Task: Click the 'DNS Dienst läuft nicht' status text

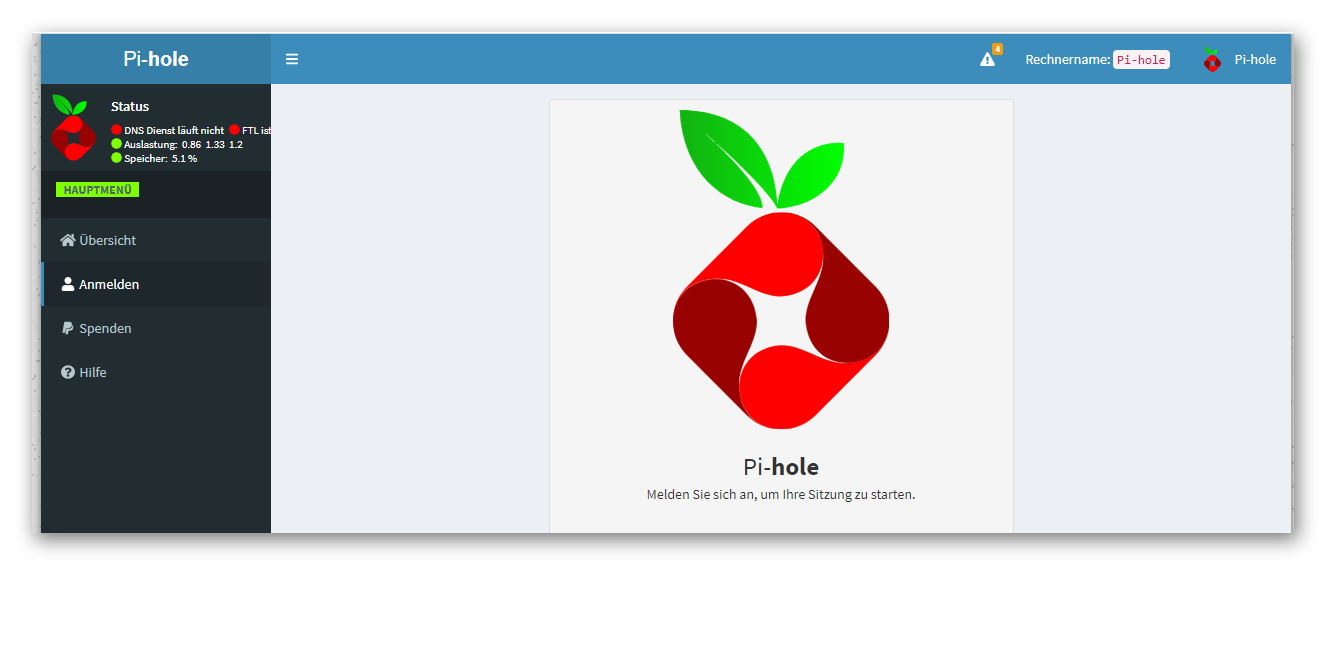Action: coord(174,130)
